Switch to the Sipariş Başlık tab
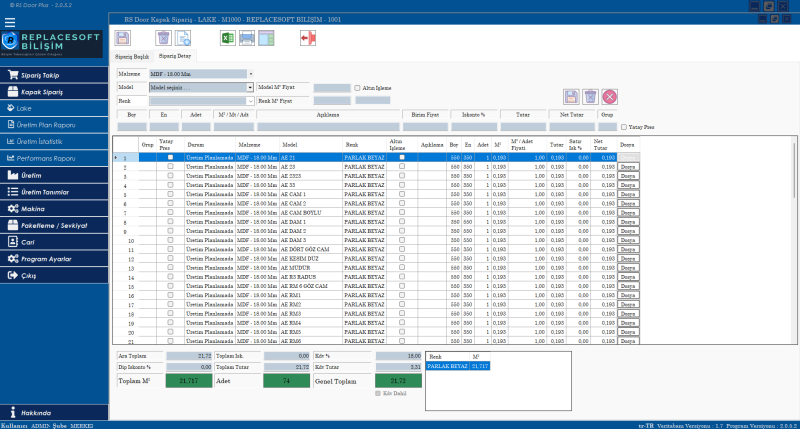This screenshot has height=429, width=800. point(132,57)
